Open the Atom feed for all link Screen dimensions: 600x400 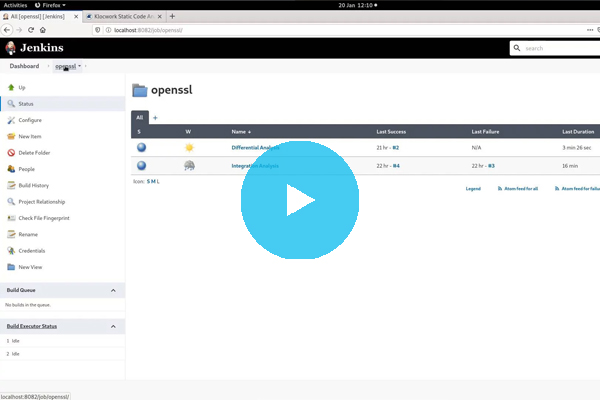pos(518,189)
